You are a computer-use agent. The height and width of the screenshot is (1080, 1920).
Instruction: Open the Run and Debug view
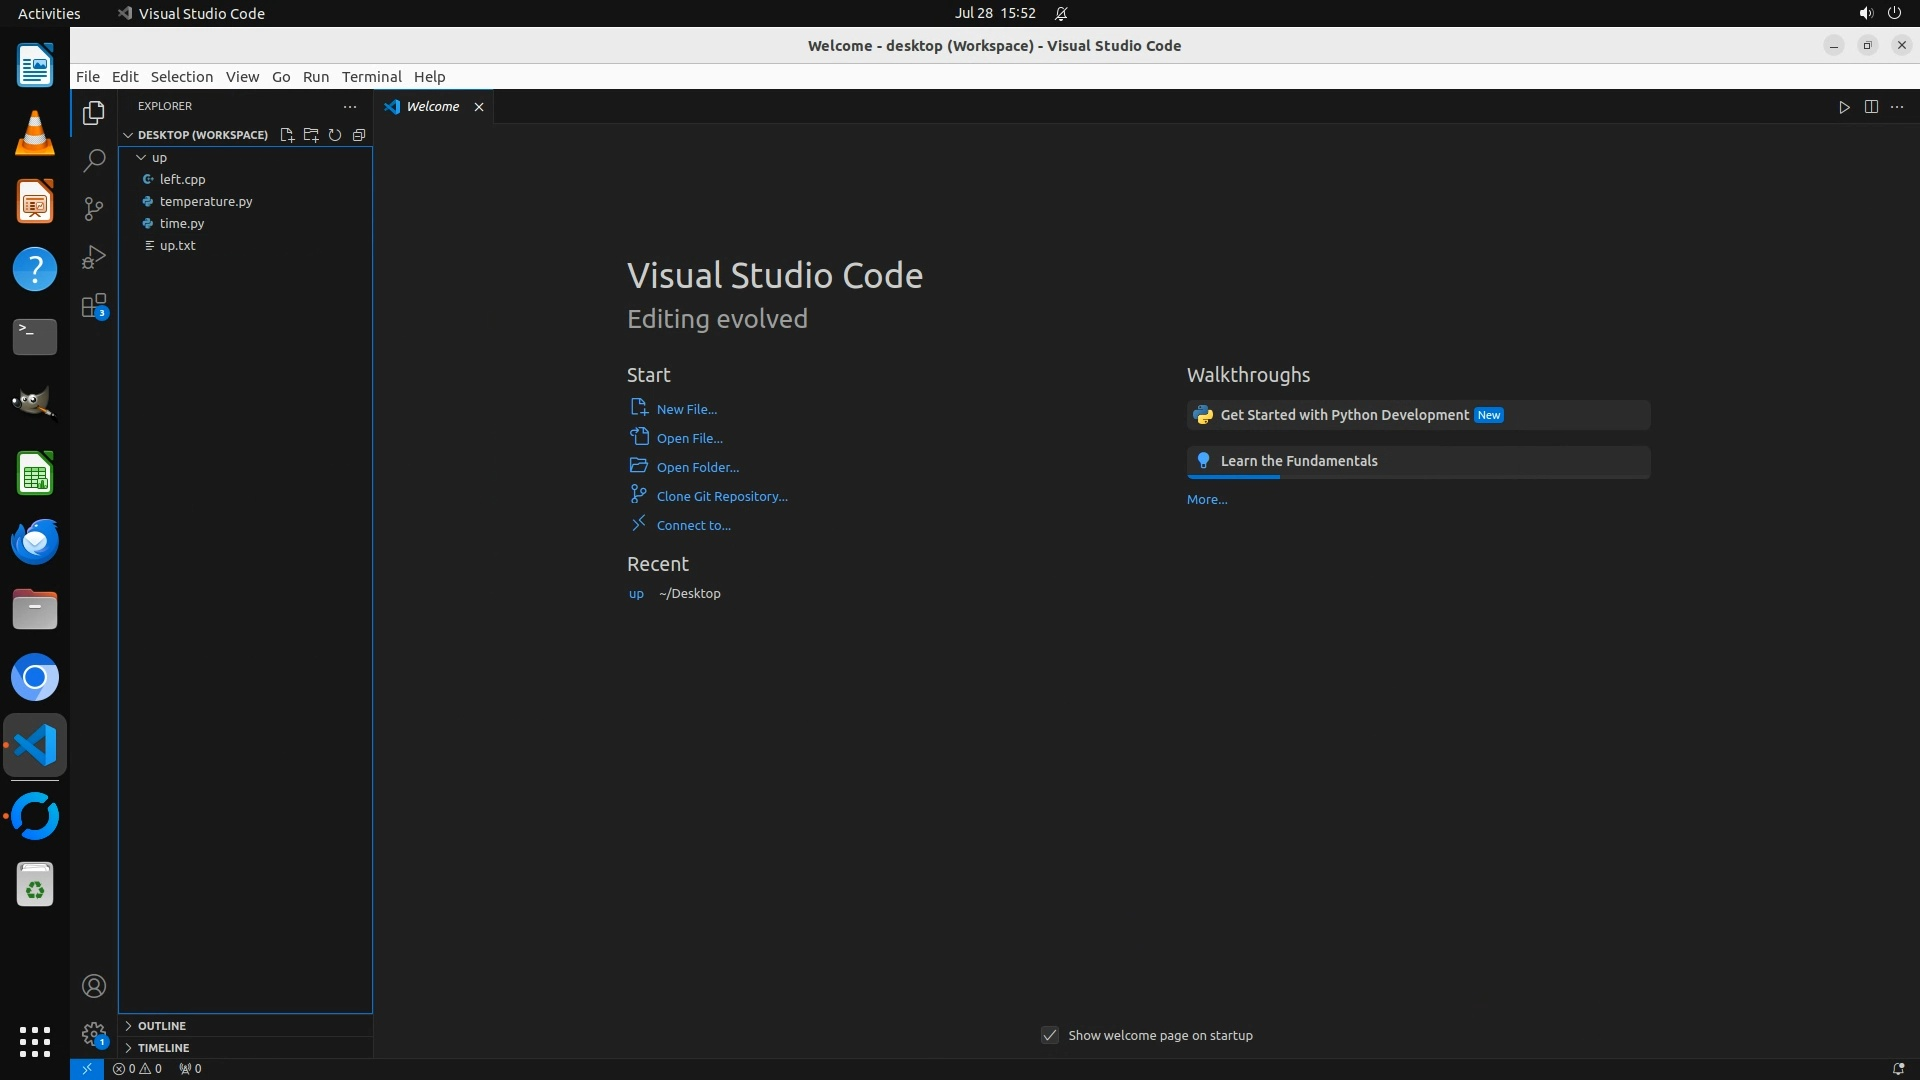coord(94,257)
